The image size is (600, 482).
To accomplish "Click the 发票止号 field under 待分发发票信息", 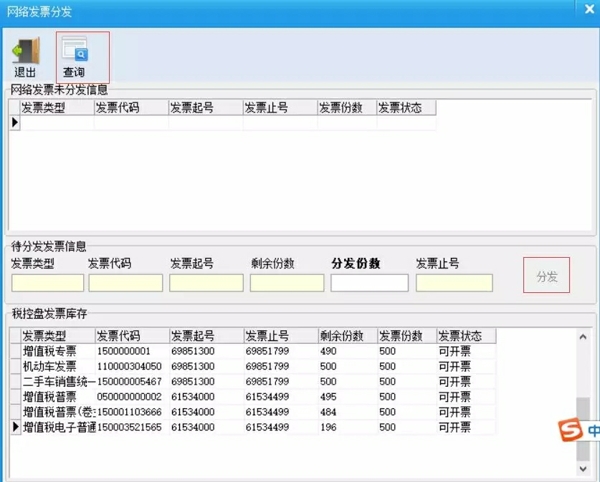I will click(x=454, y=283).
